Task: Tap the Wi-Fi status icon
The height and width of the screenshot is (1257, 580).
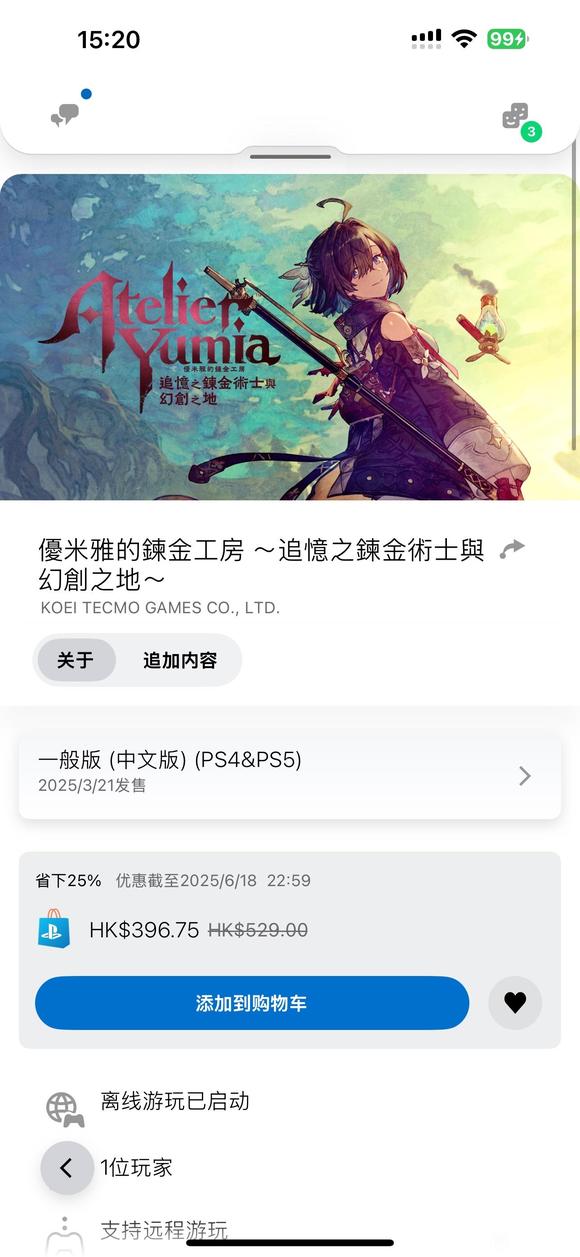Action: (463, 39)
